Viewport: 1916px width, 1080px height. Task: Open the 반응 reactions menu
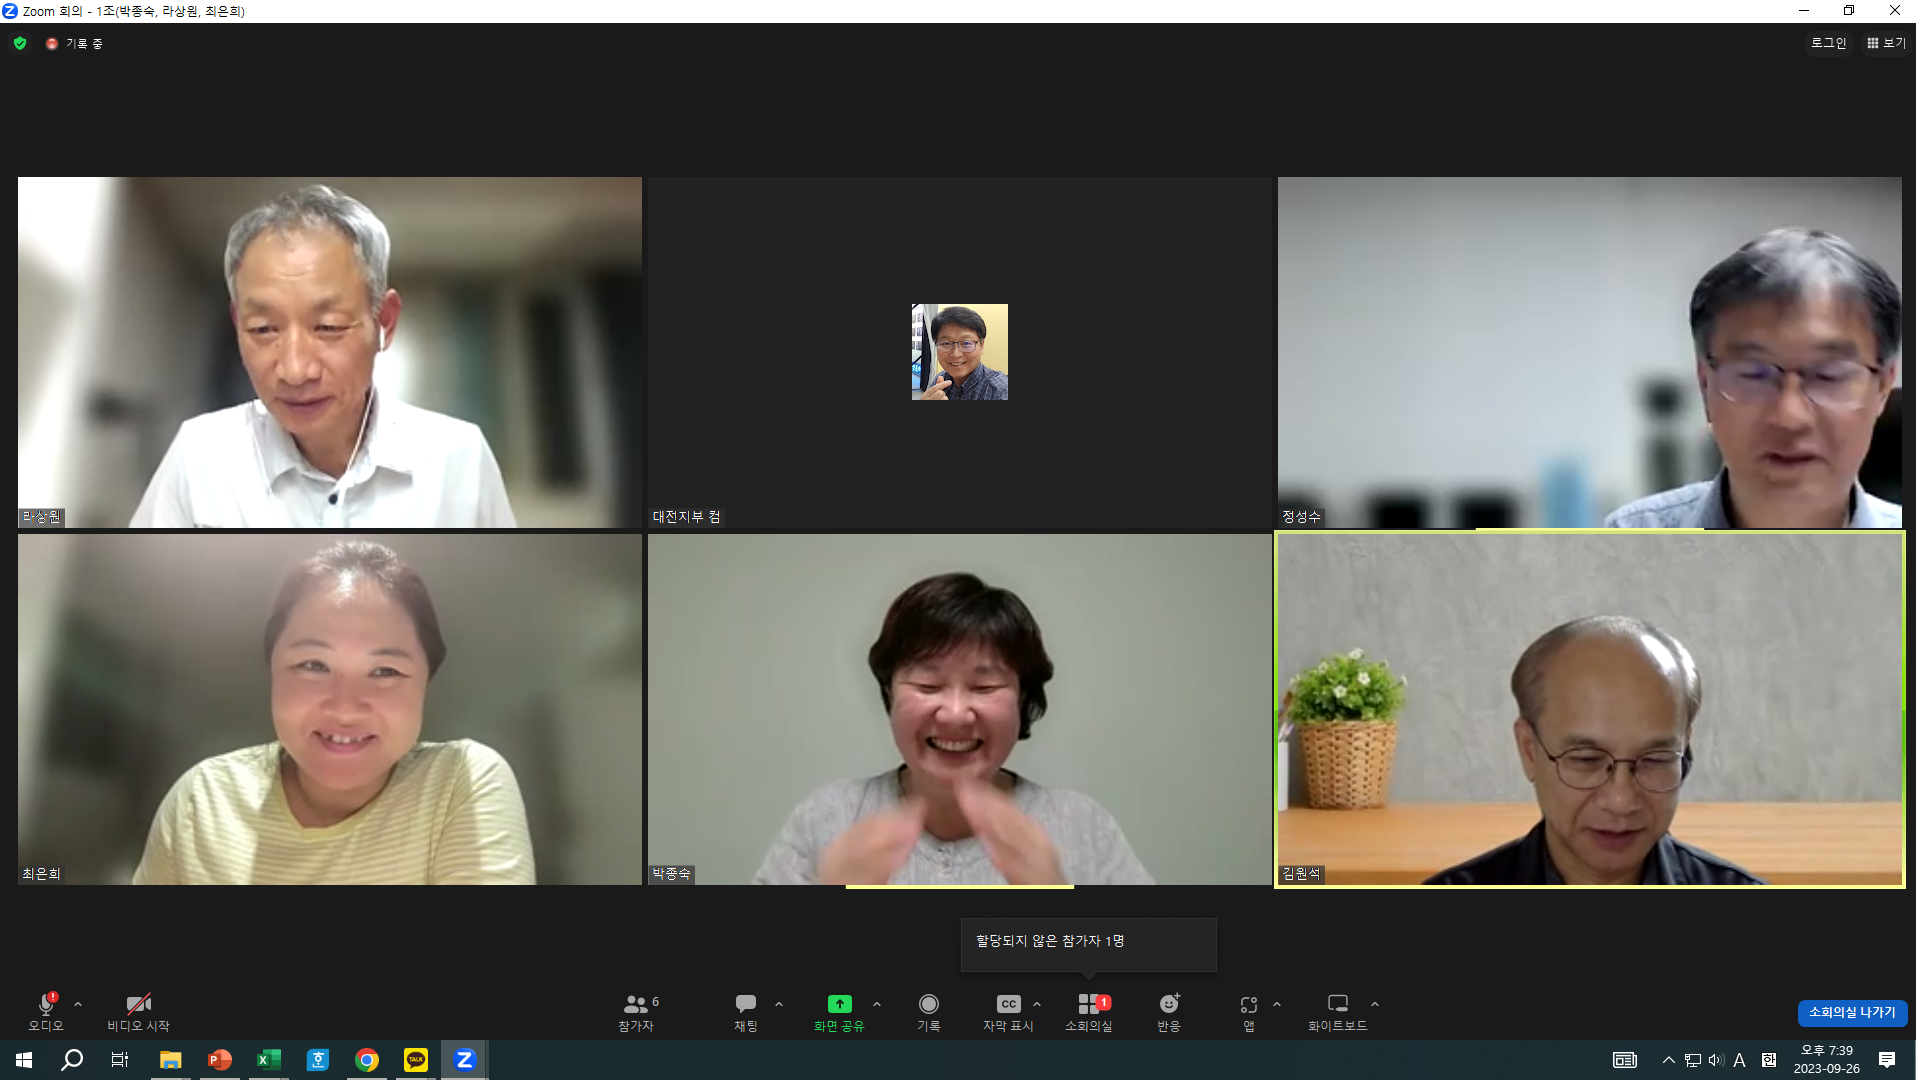1169,1011
